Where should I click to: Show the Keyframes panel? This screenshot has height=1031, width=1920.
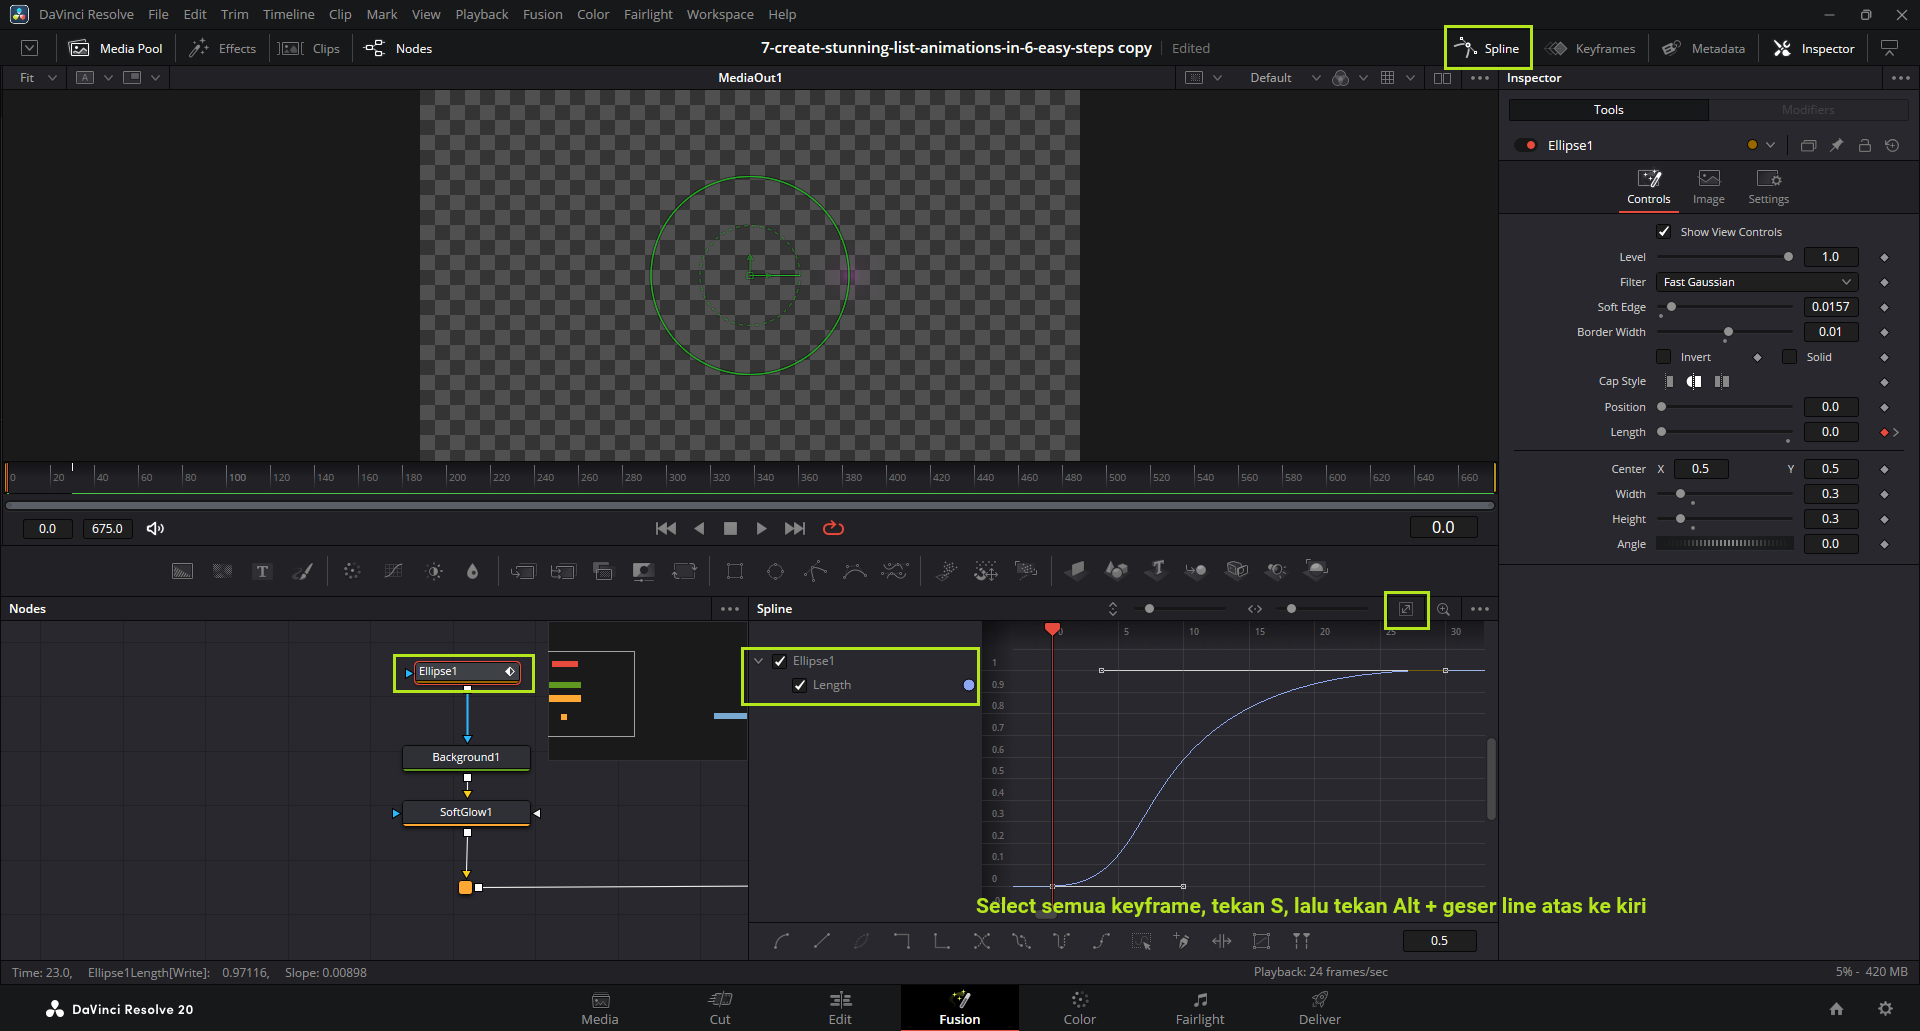(1591, 48)
